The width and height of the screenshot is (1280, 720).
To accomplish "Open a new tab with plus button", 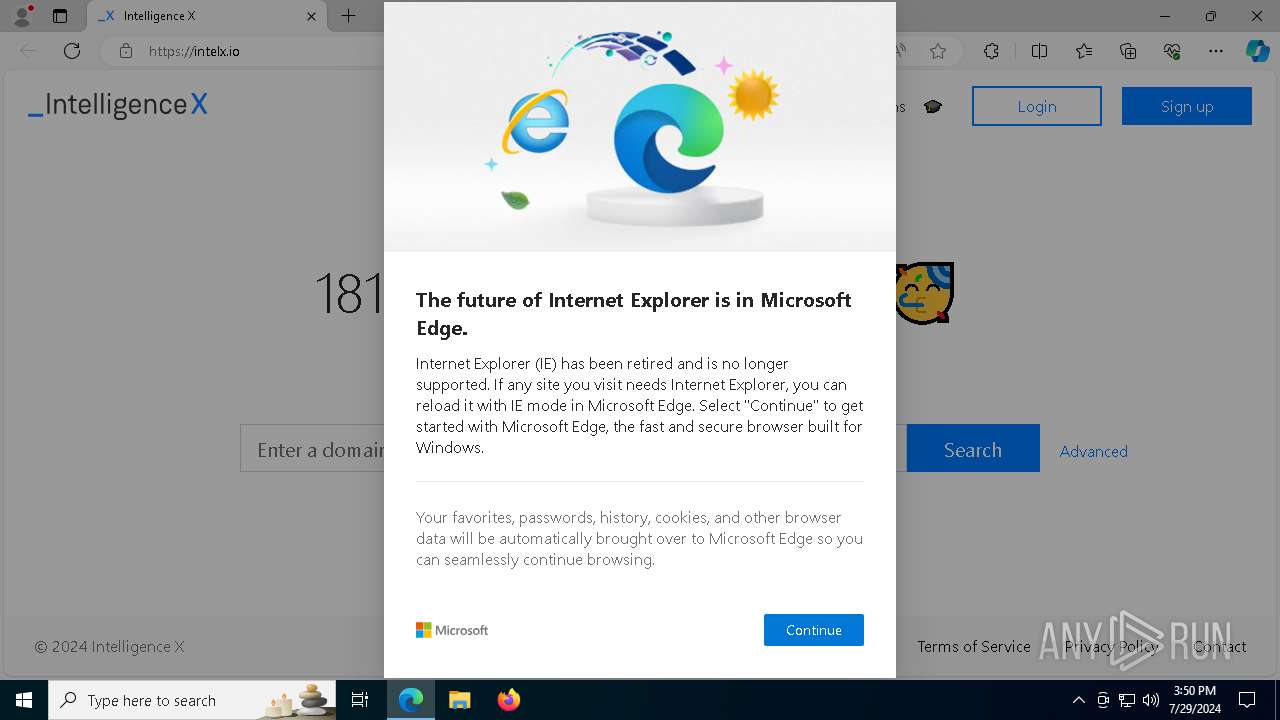I will click(x=348, y=16).
